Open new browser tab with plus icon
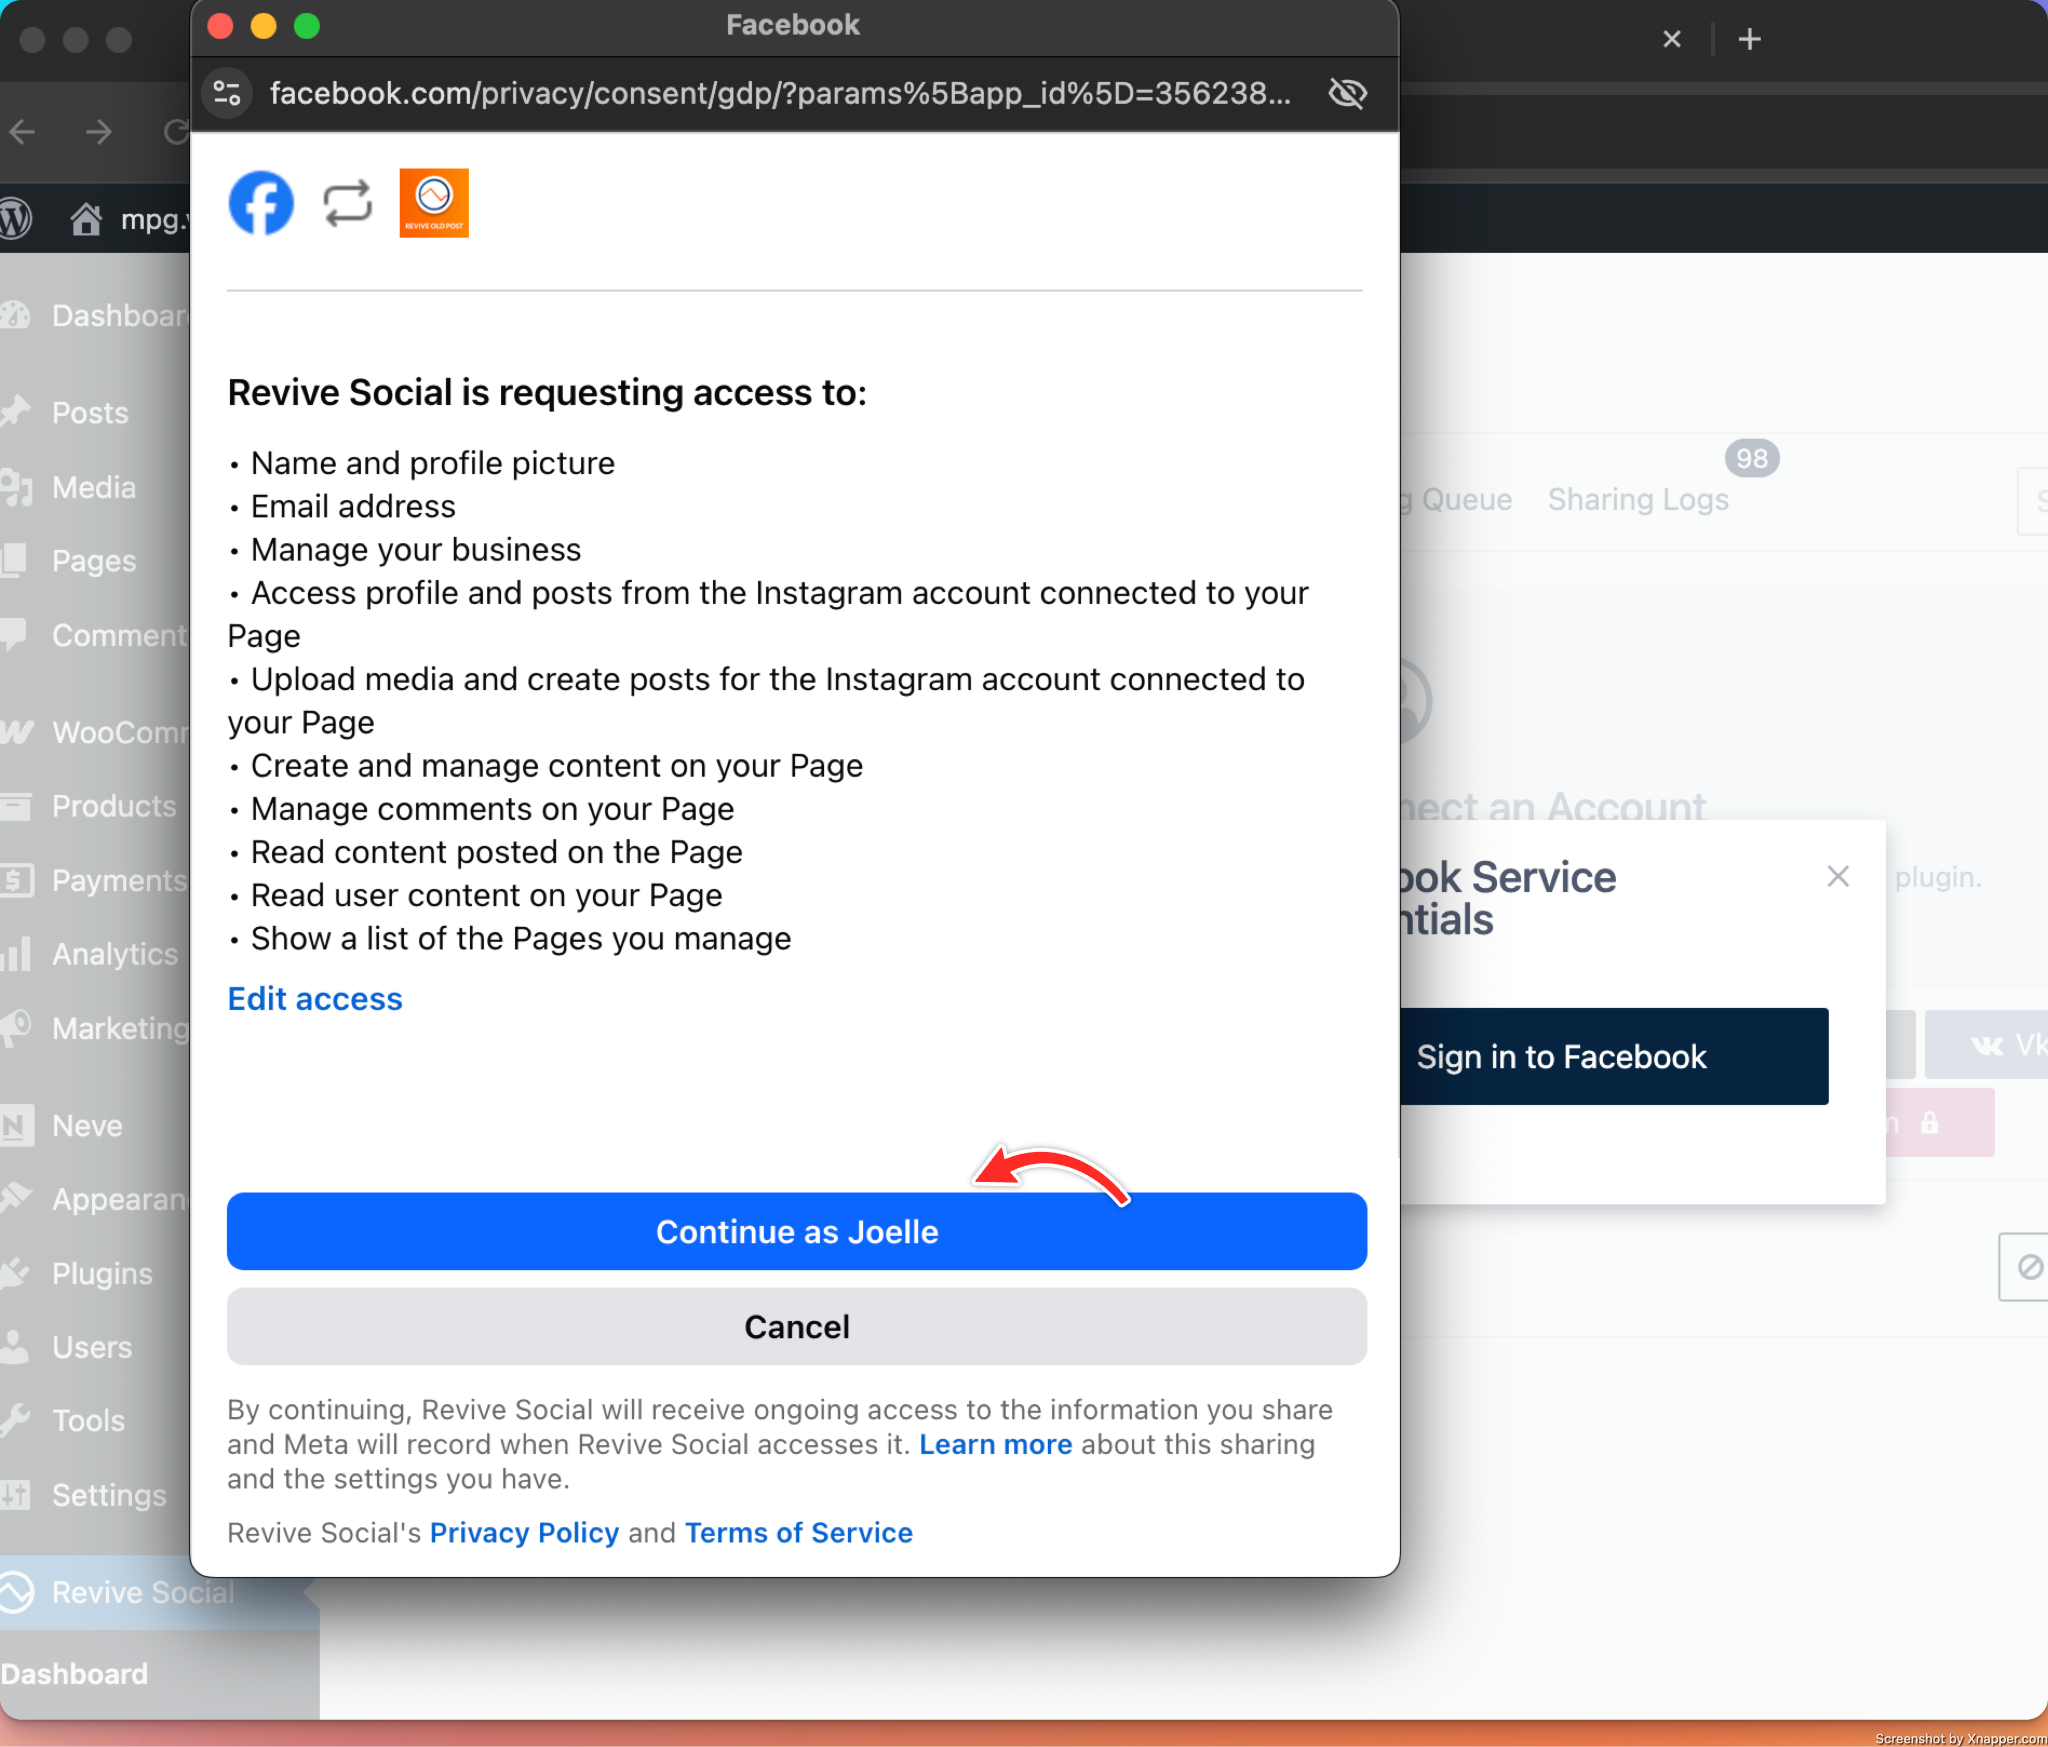Image resolution: width=2048 pixels, height=1747 pixels. coord(1749,40)
